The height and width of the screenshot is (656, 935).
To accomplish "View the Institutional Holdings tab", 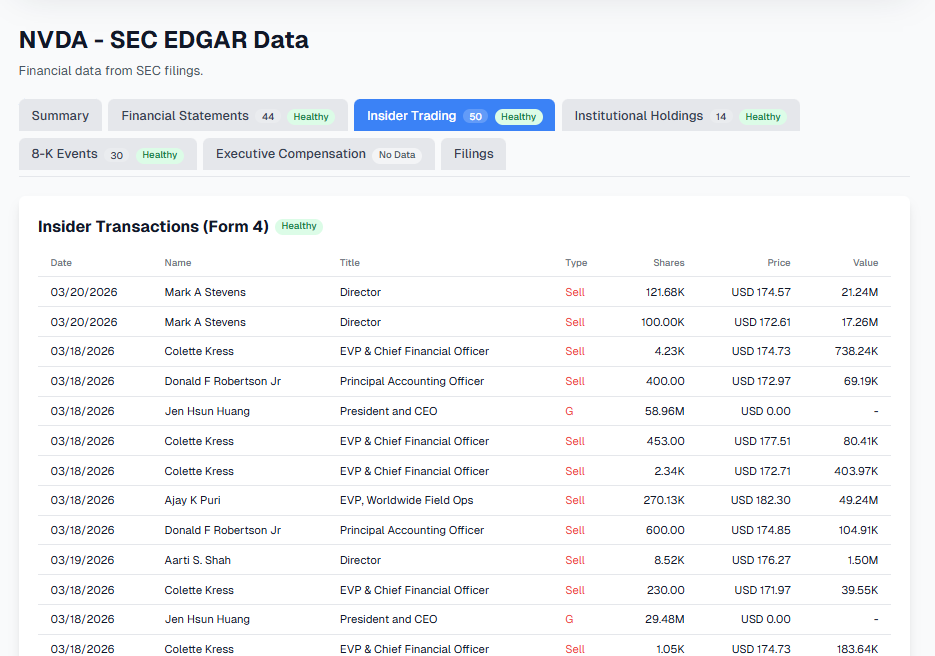I will pyautogui.click(x=640, y=115).
